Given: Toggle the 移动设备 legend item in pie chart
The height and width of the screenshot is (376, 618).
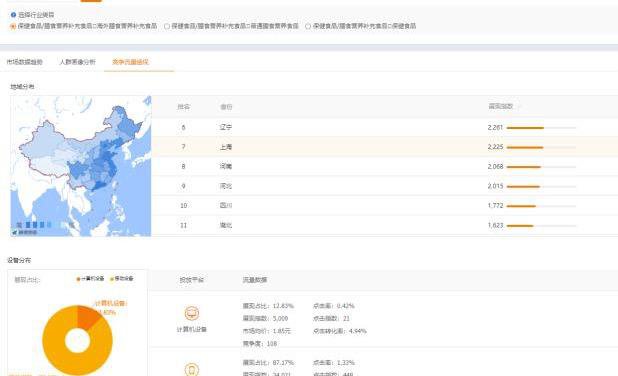Looking at the screenshot, I should [x=121, y=279].
